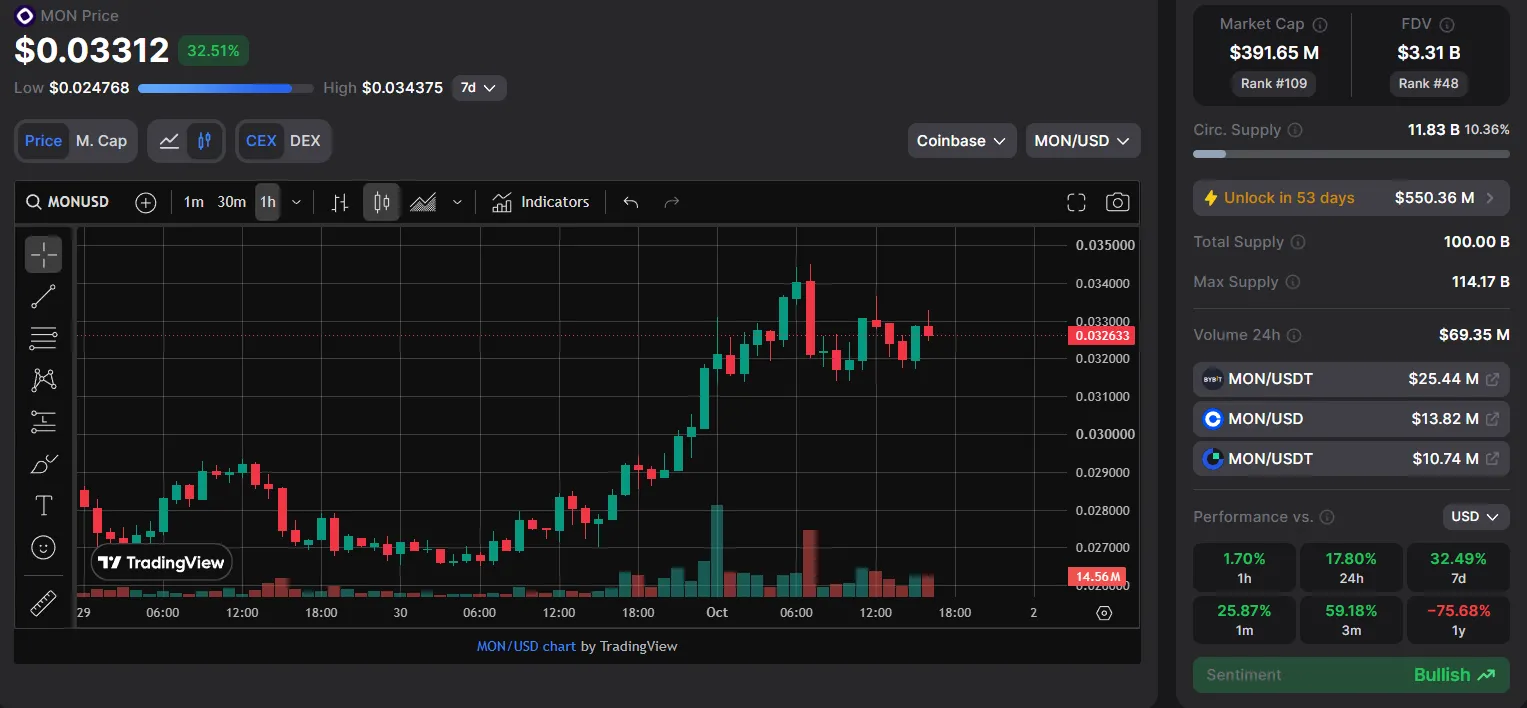The height and width of the screenshot is (708, 1527).
Task: Take a chart snapshot with camera icon
Action: point(1117,203)
